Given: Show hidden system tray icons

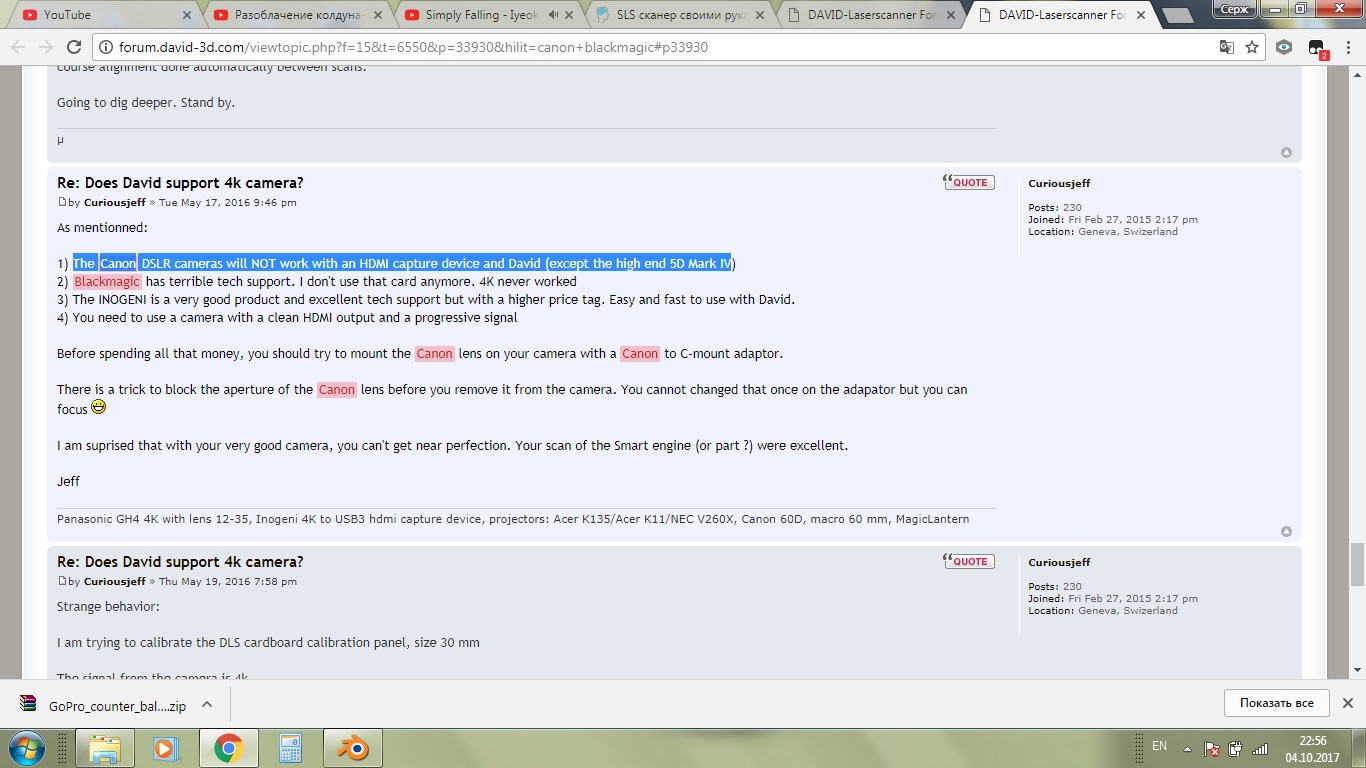Looking at the screenshot, I should (1187, 747).
